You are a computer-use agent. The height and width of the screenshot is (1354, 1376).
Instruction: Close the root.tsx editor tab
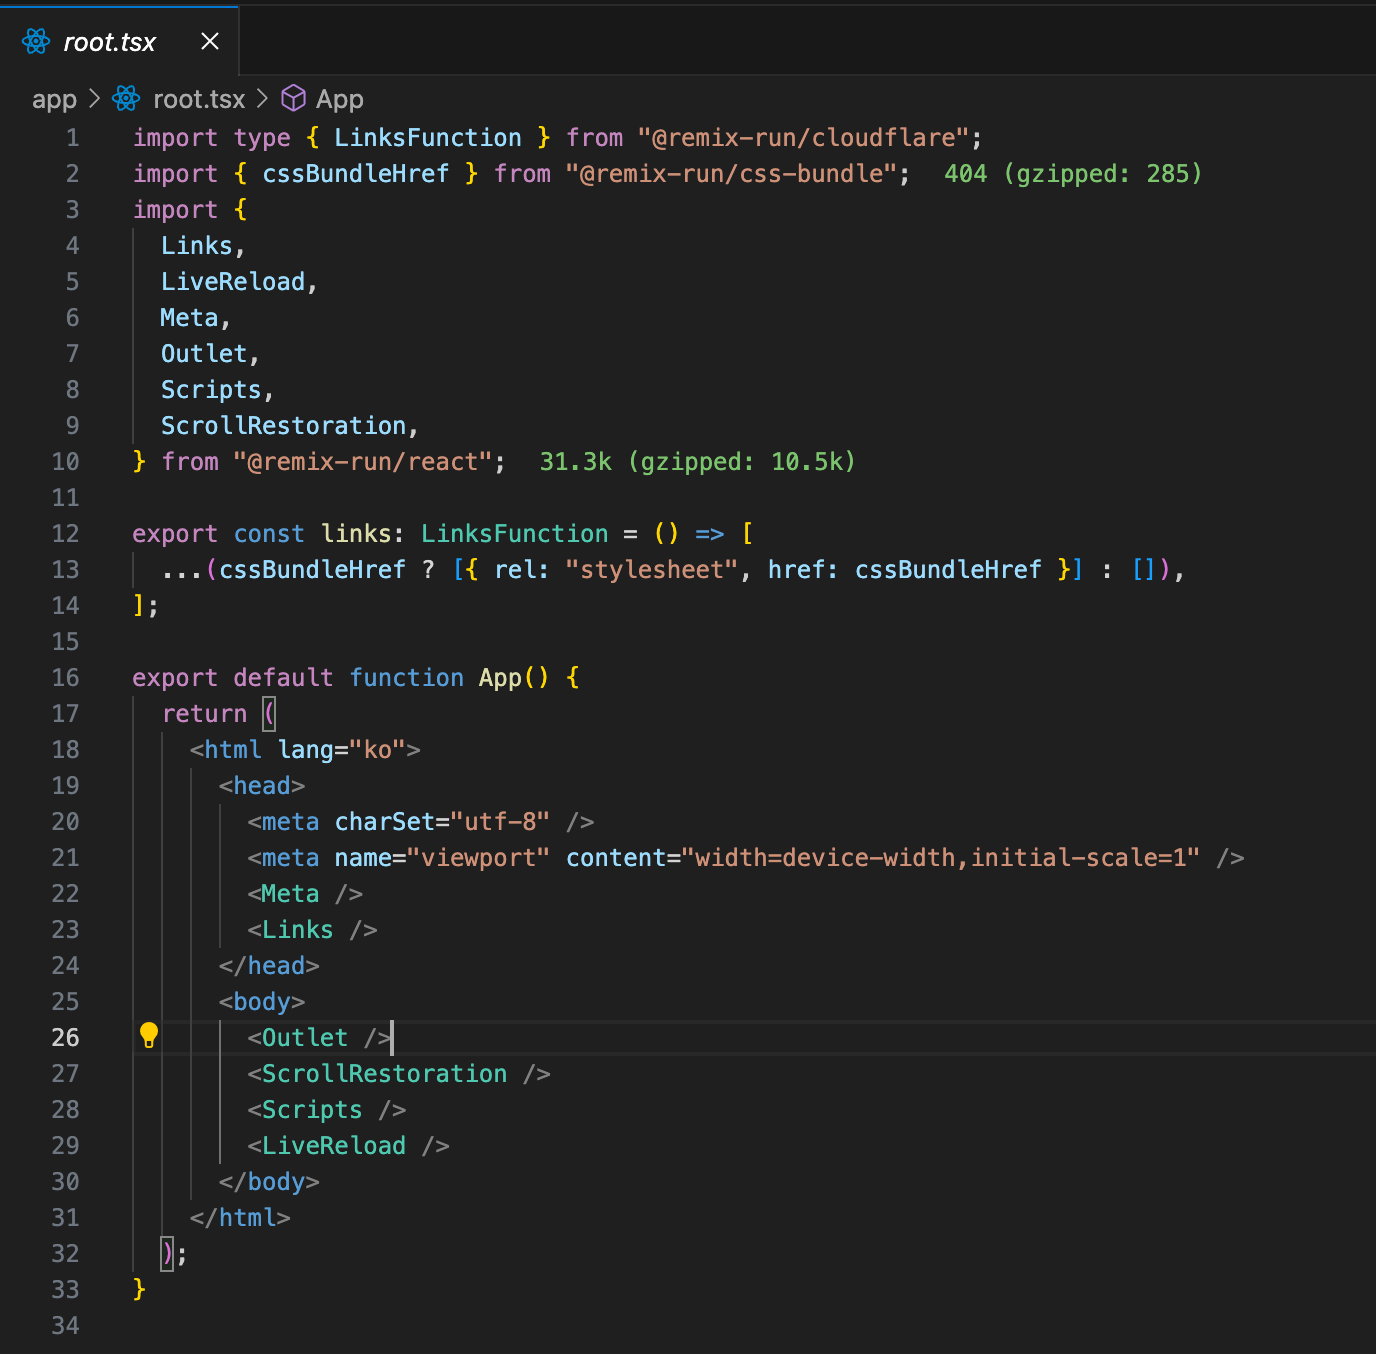[210, 41]
